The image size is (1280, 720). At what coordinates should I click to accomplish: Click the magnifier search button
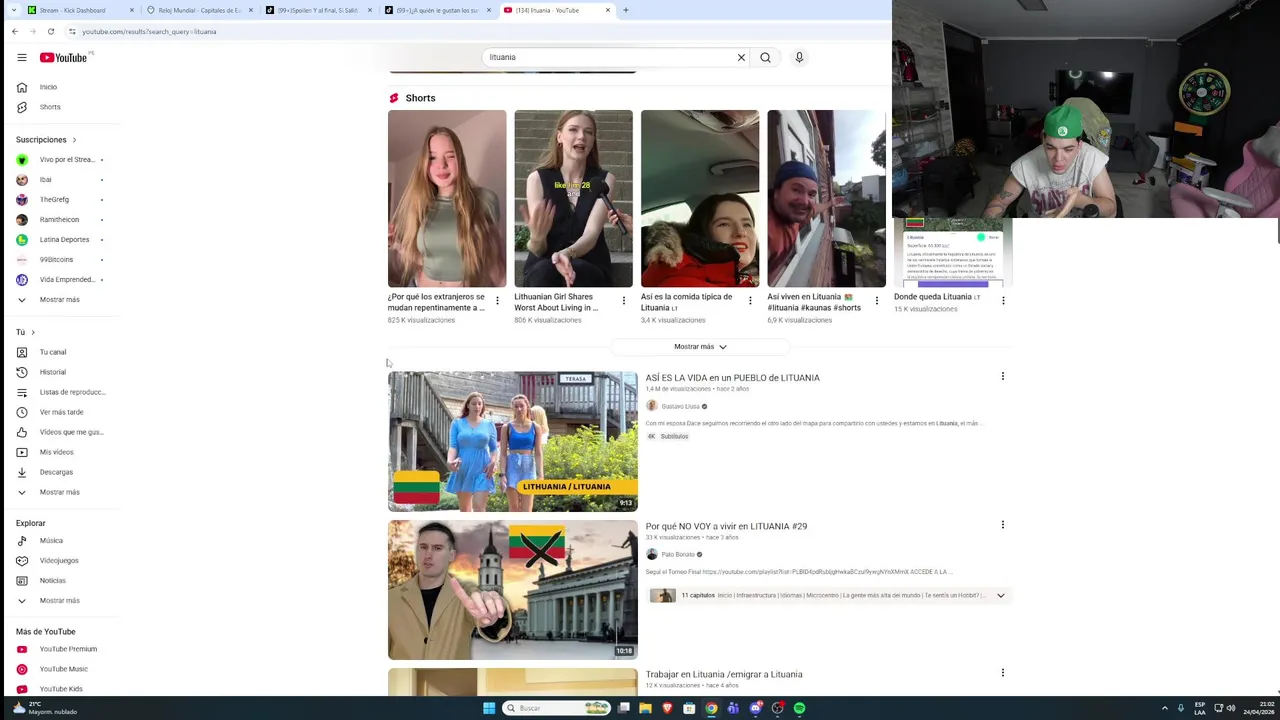coord(765,57)
